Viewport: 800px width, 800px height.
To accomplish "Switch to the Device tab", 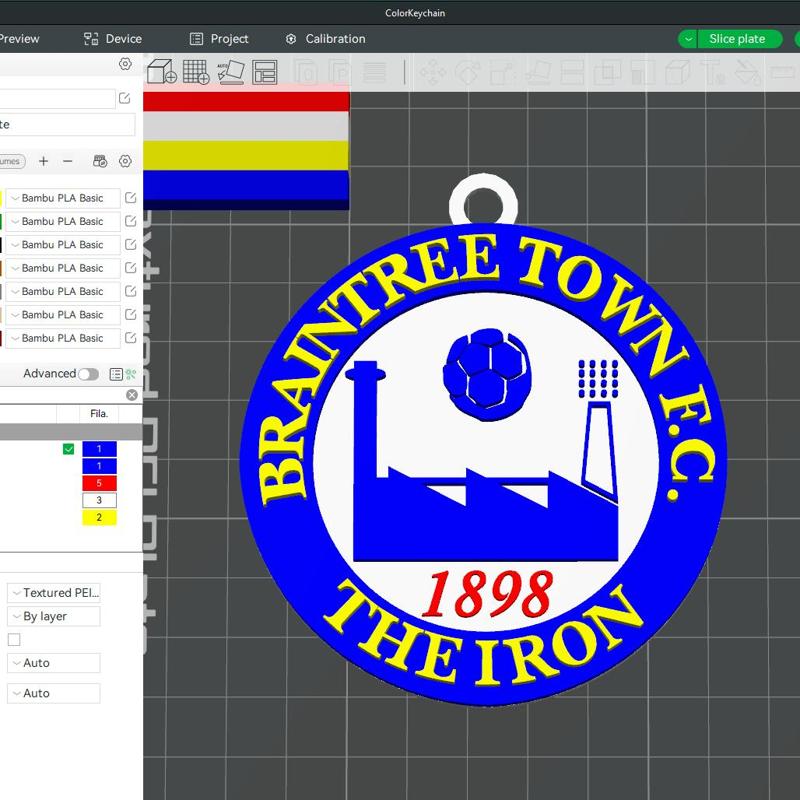I will pos(112,39).
